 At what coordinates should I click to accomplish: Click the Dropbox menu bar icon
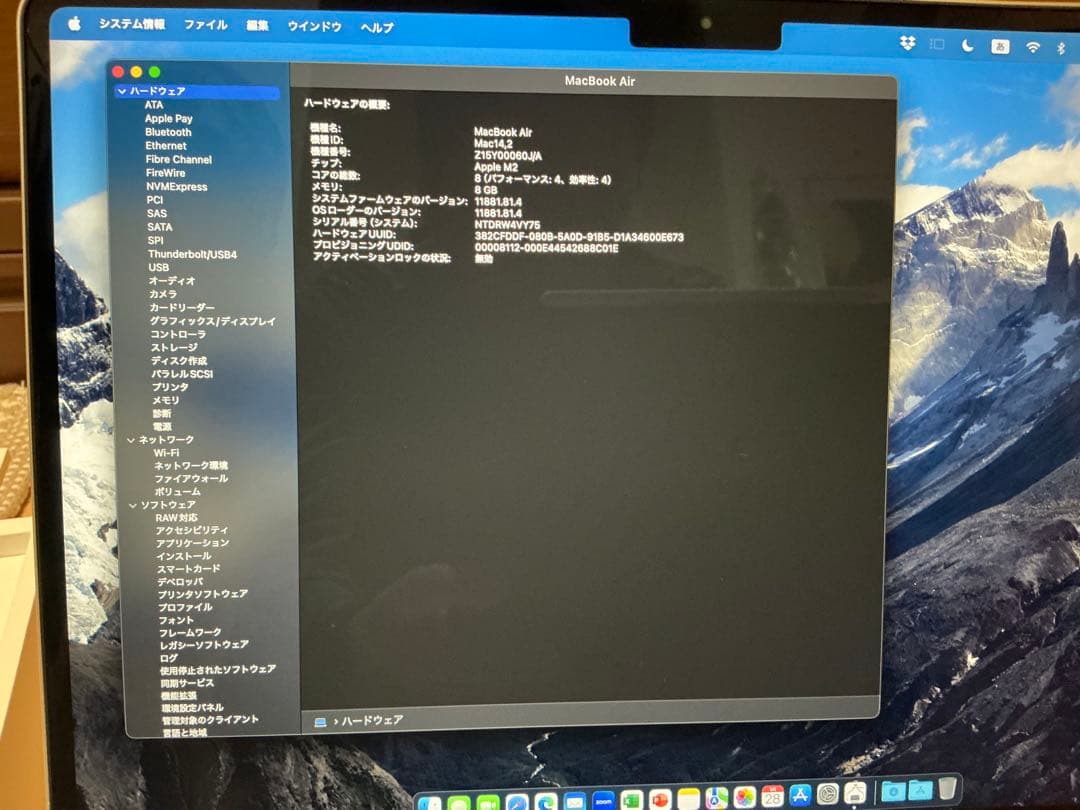[906, 45]
